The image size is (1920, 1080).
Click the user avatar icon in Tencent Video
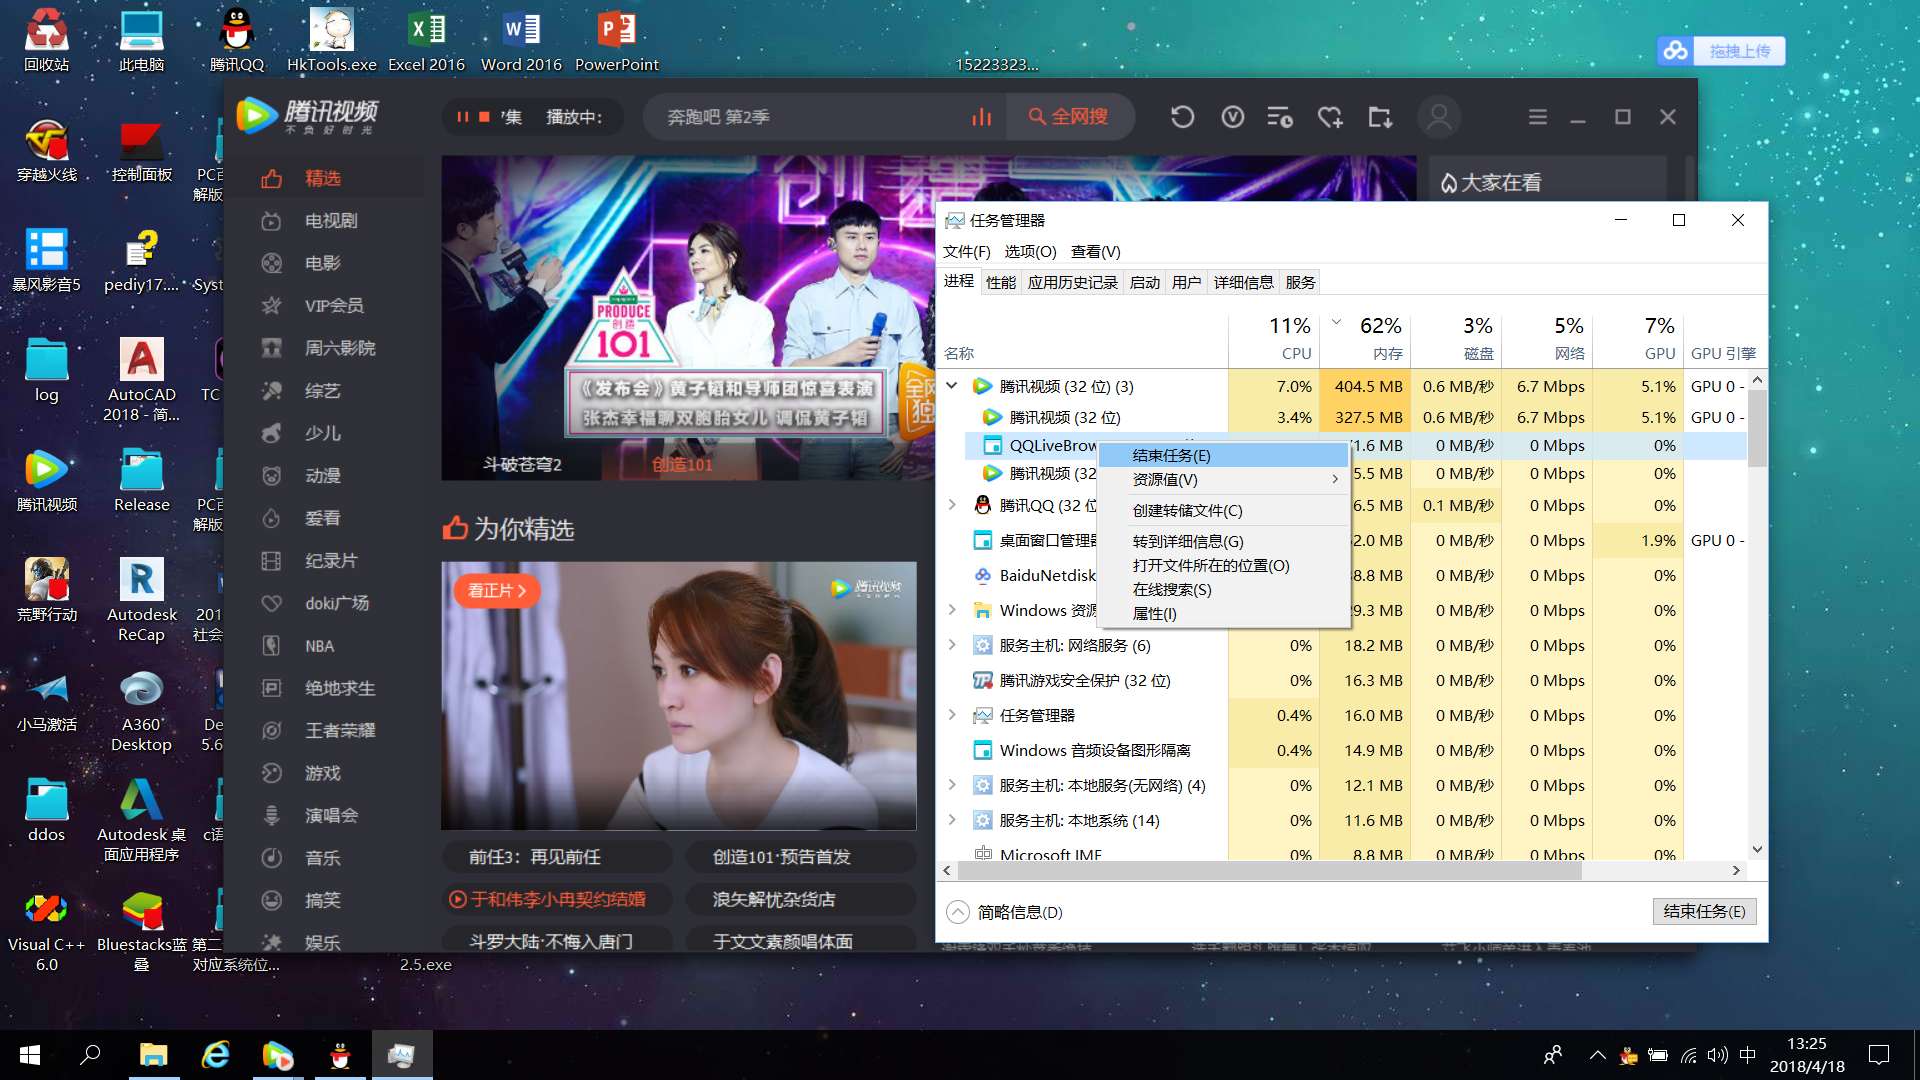point(1439,117)
